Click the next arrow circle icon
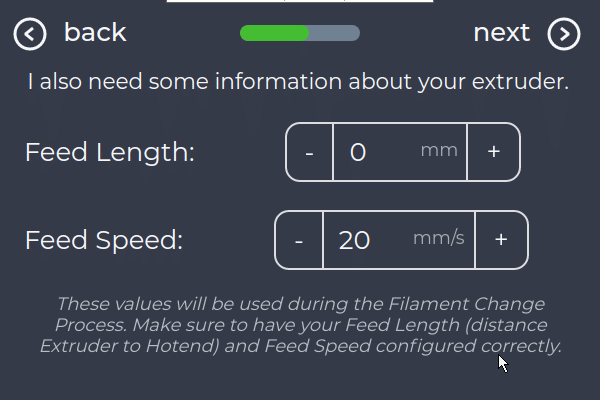Screen dimensions: 600x400 pyautogui.click(x=564, y=34)
